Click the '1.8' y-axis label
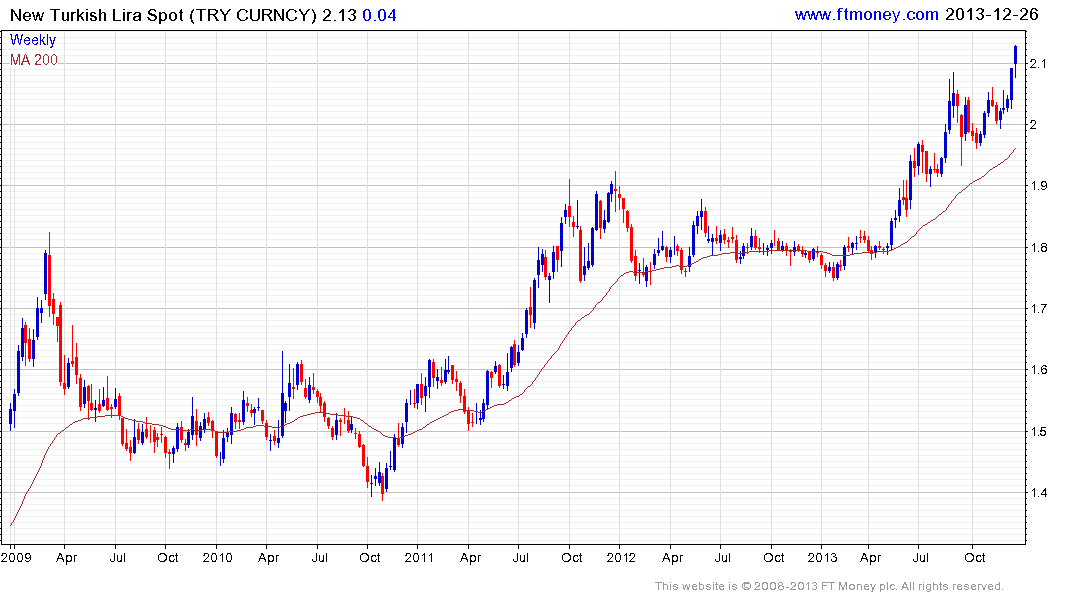The width and height of the screenshot is (1075, 600). [x=1038, y=248]
